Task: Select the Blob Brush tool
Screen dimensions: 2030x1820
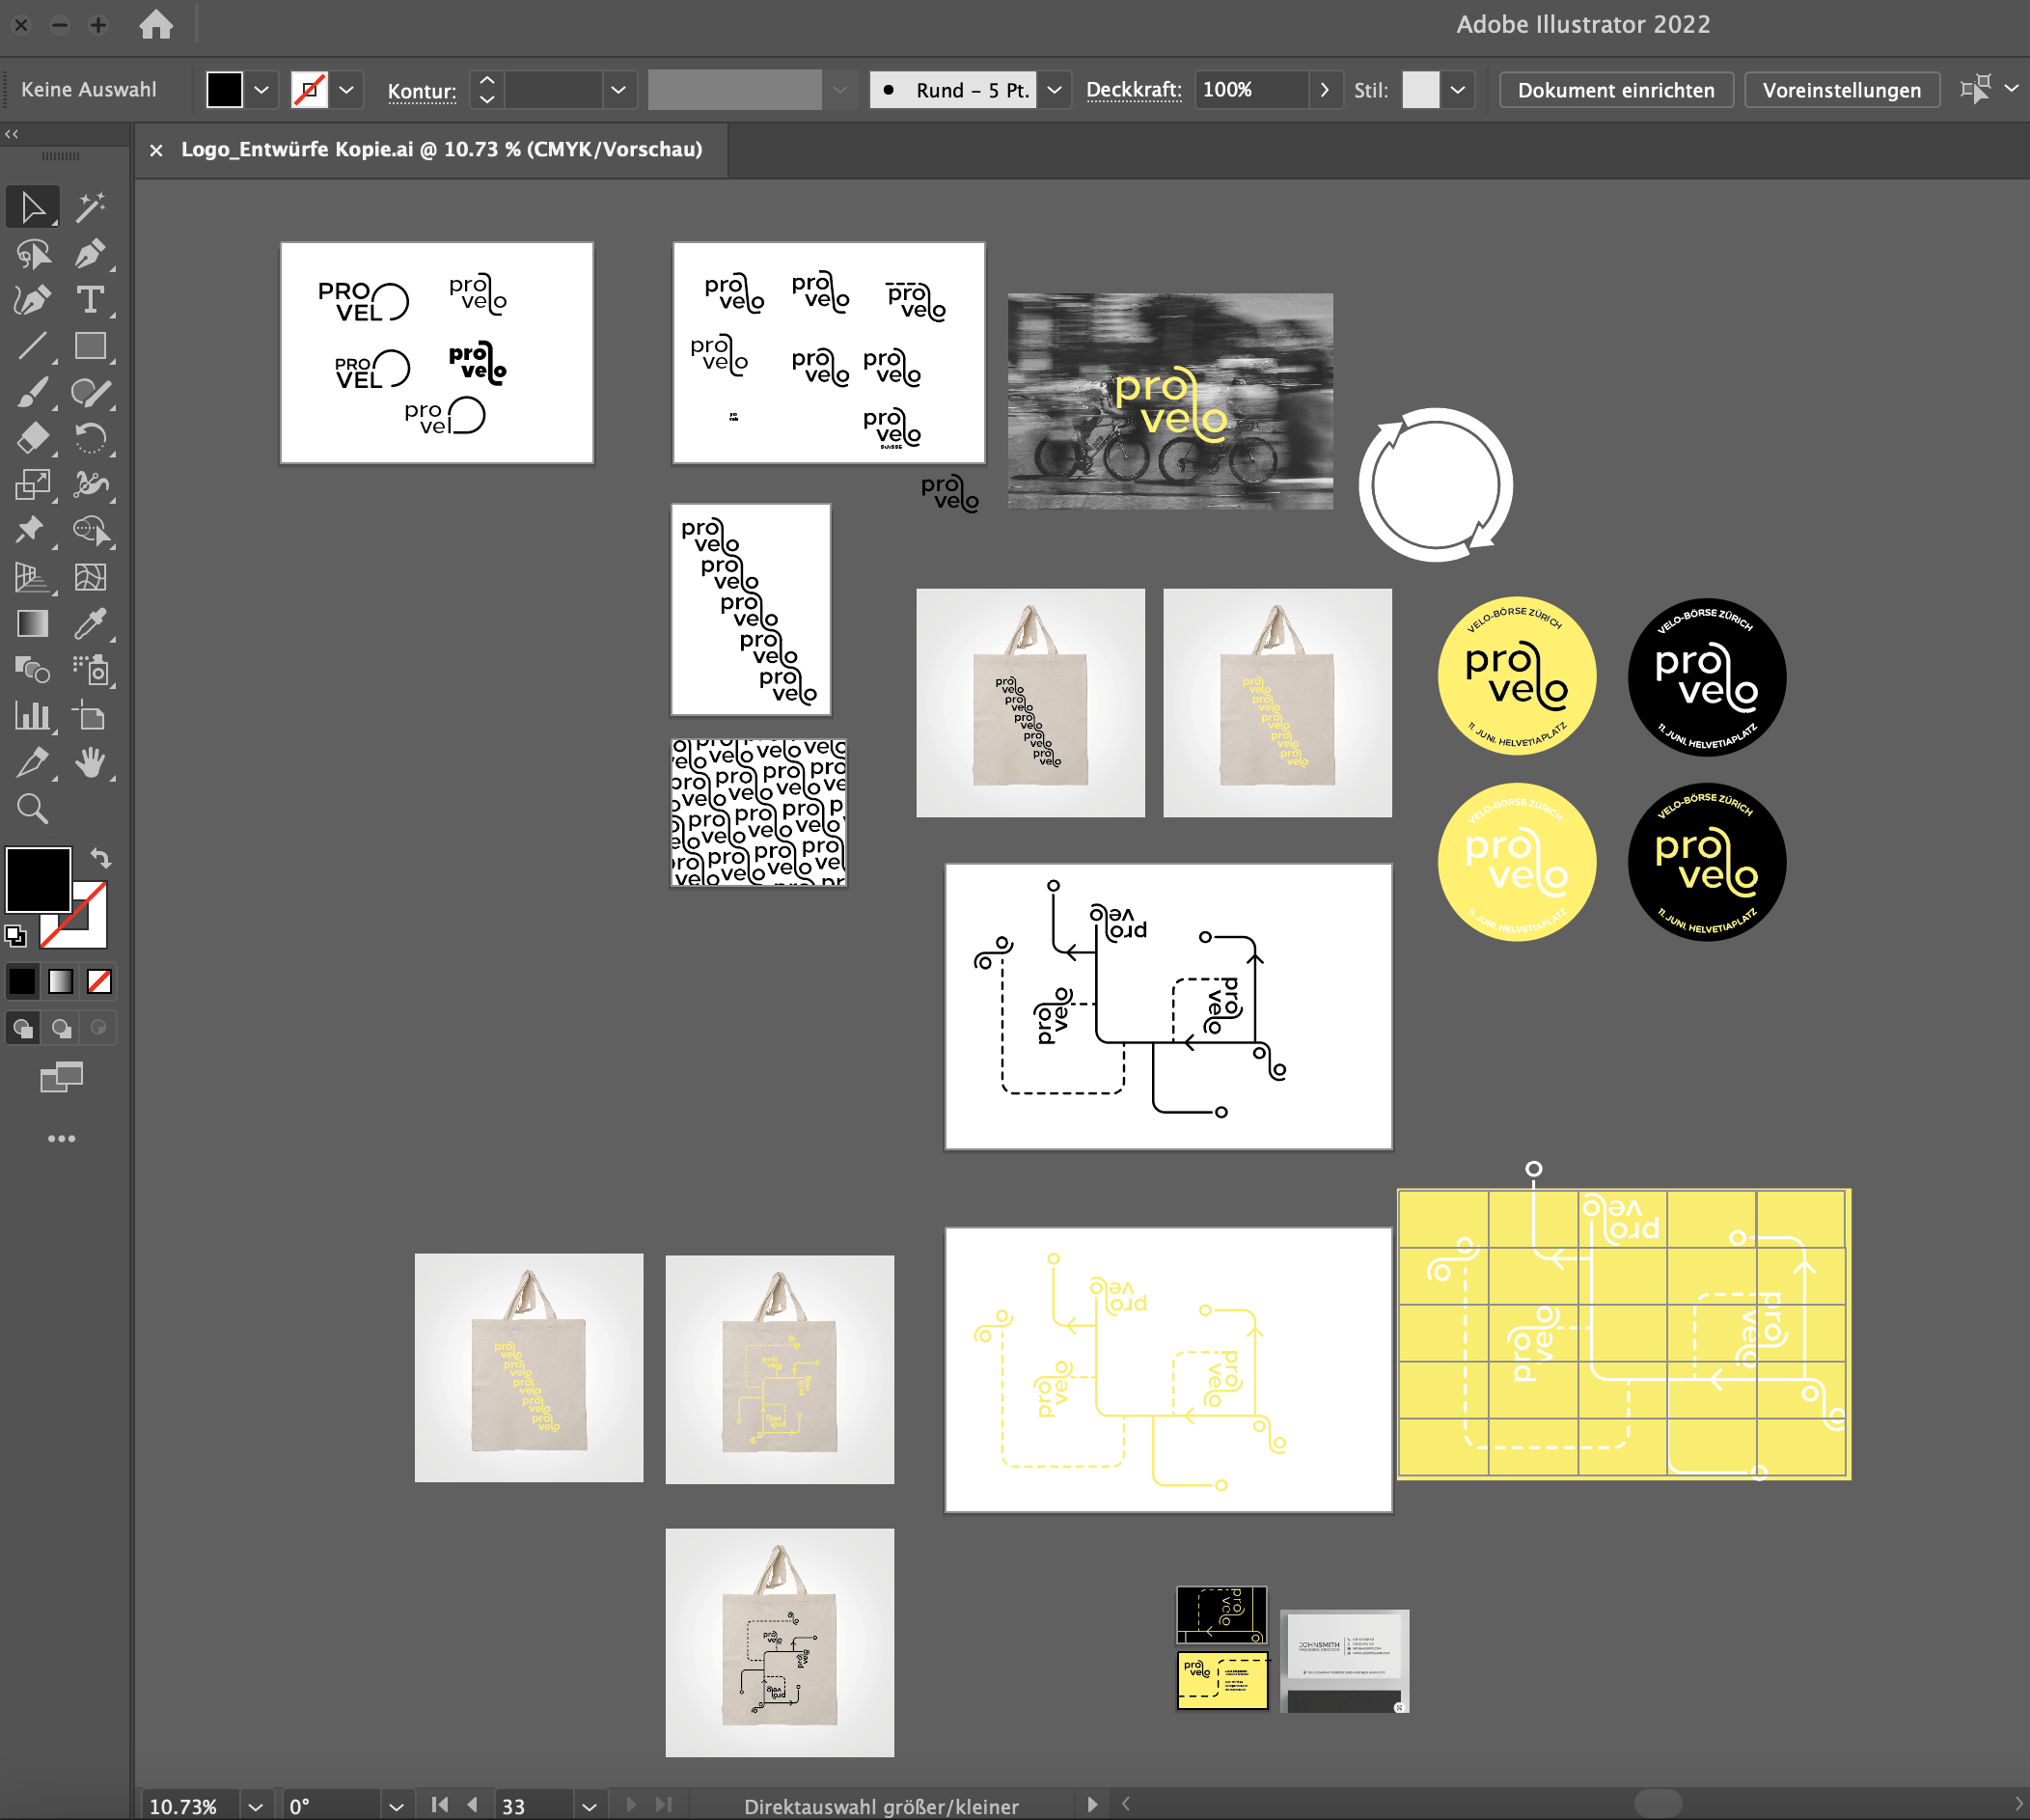Action: (x=90, y=392)
